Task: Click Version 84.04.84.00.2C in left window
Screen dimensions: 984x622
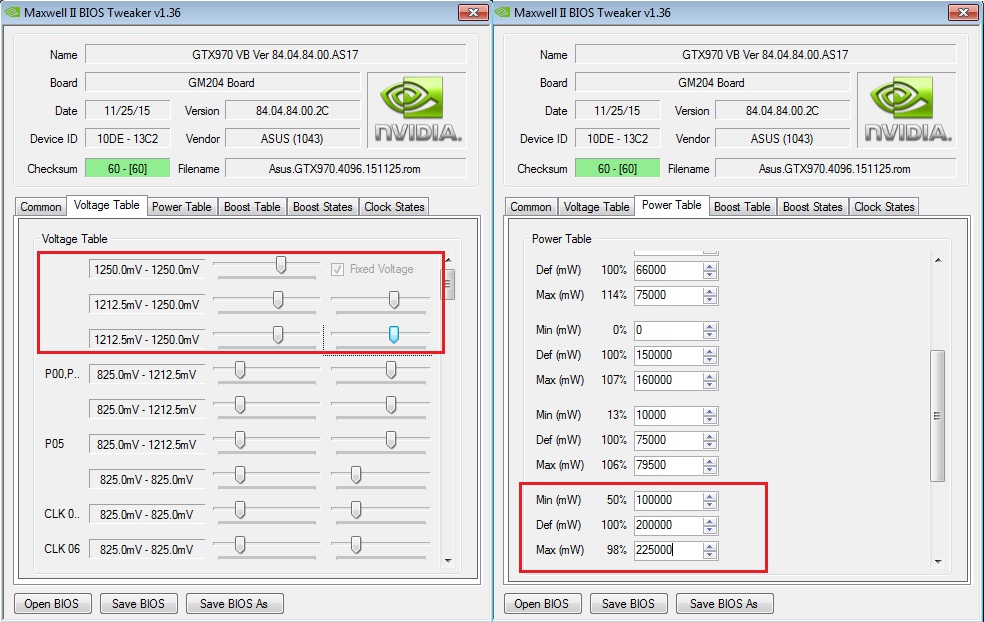Action: coord(292,110)
